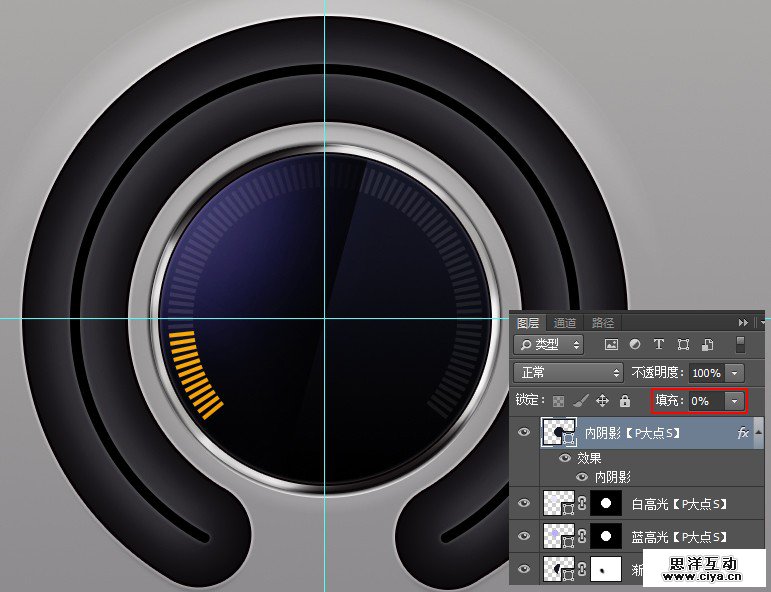Switch to the 路径 tab
Viewport: 771px width, 592px height.
coord(603,323)
